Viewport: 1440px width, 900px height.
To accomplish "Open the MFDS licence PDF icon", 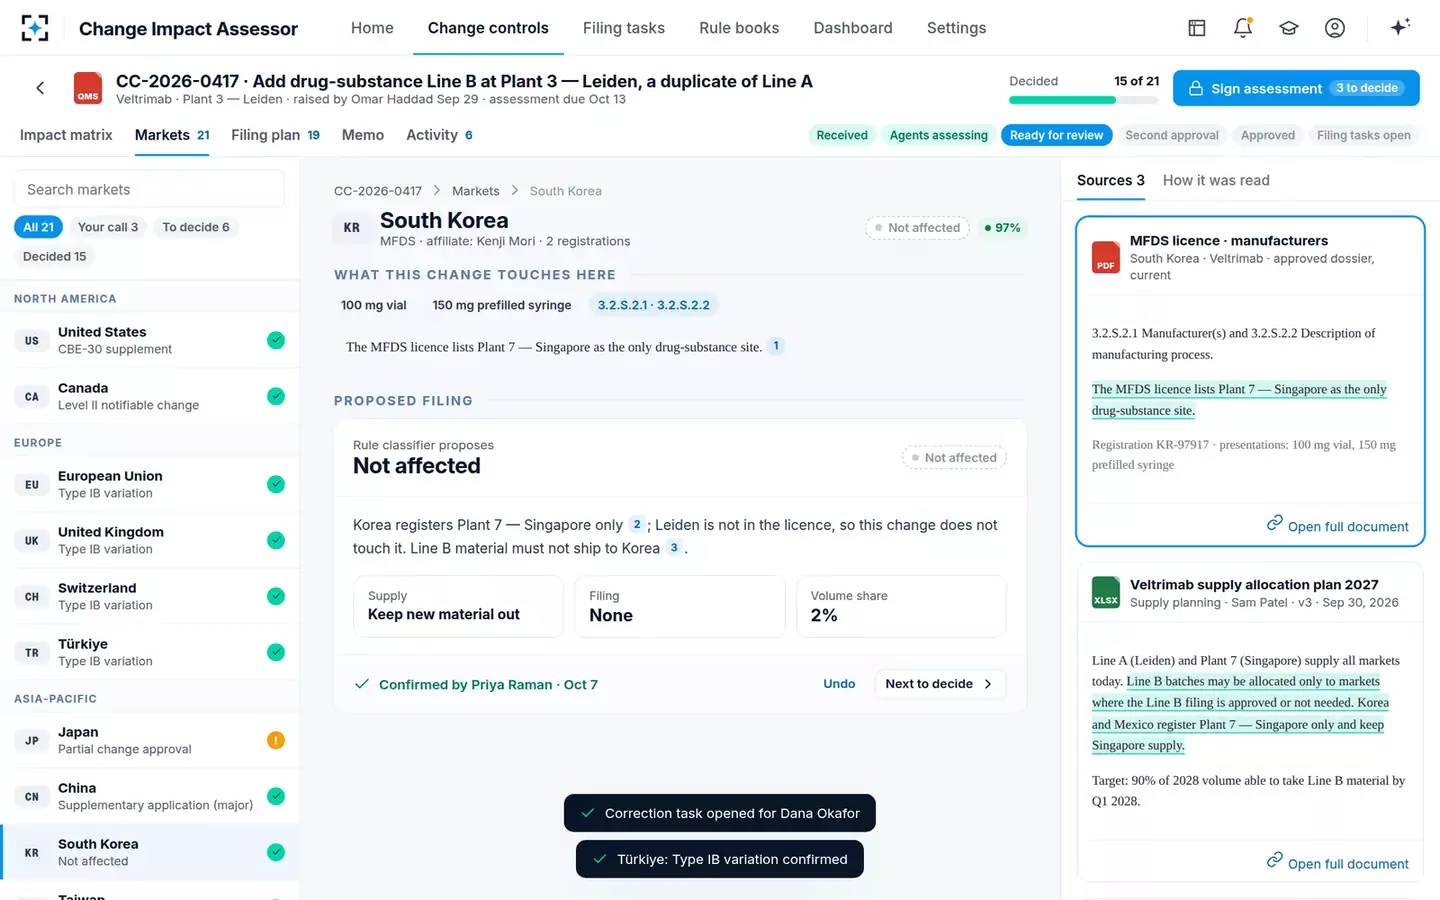I will [x=1105, y=257].
